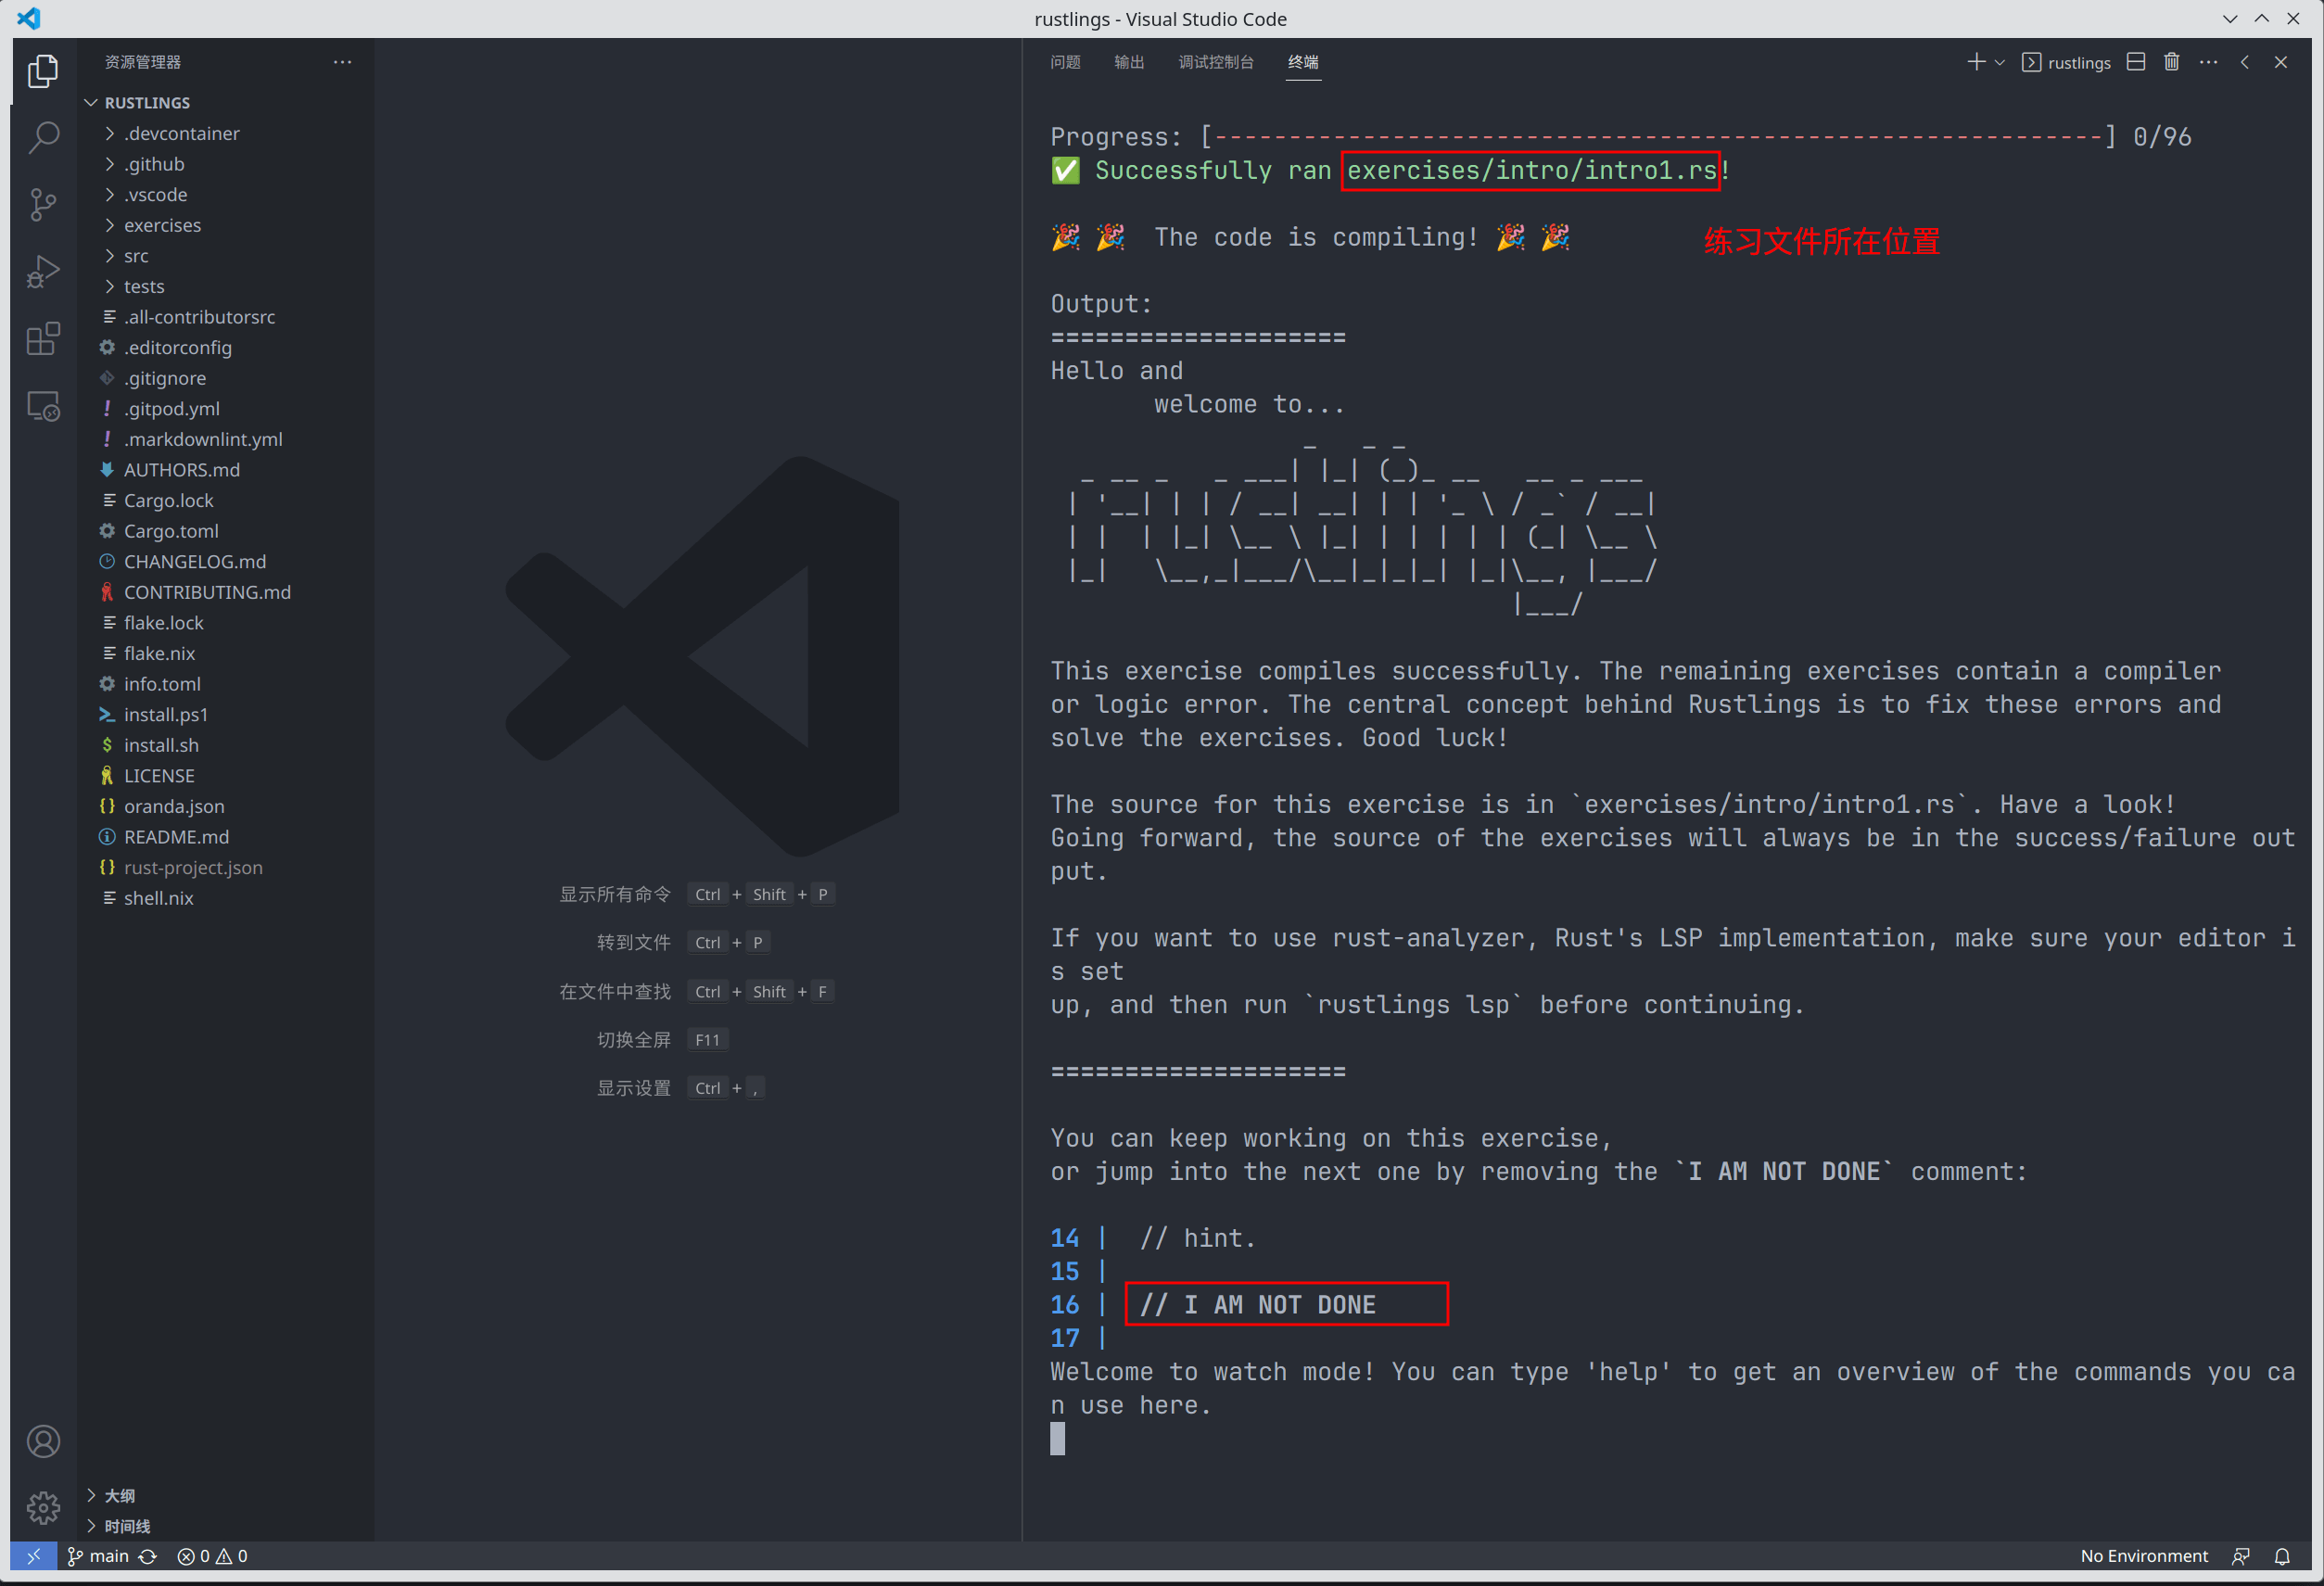Open the .editorconfig file
2324x1586 pixels.
click(x=226, y=348)
